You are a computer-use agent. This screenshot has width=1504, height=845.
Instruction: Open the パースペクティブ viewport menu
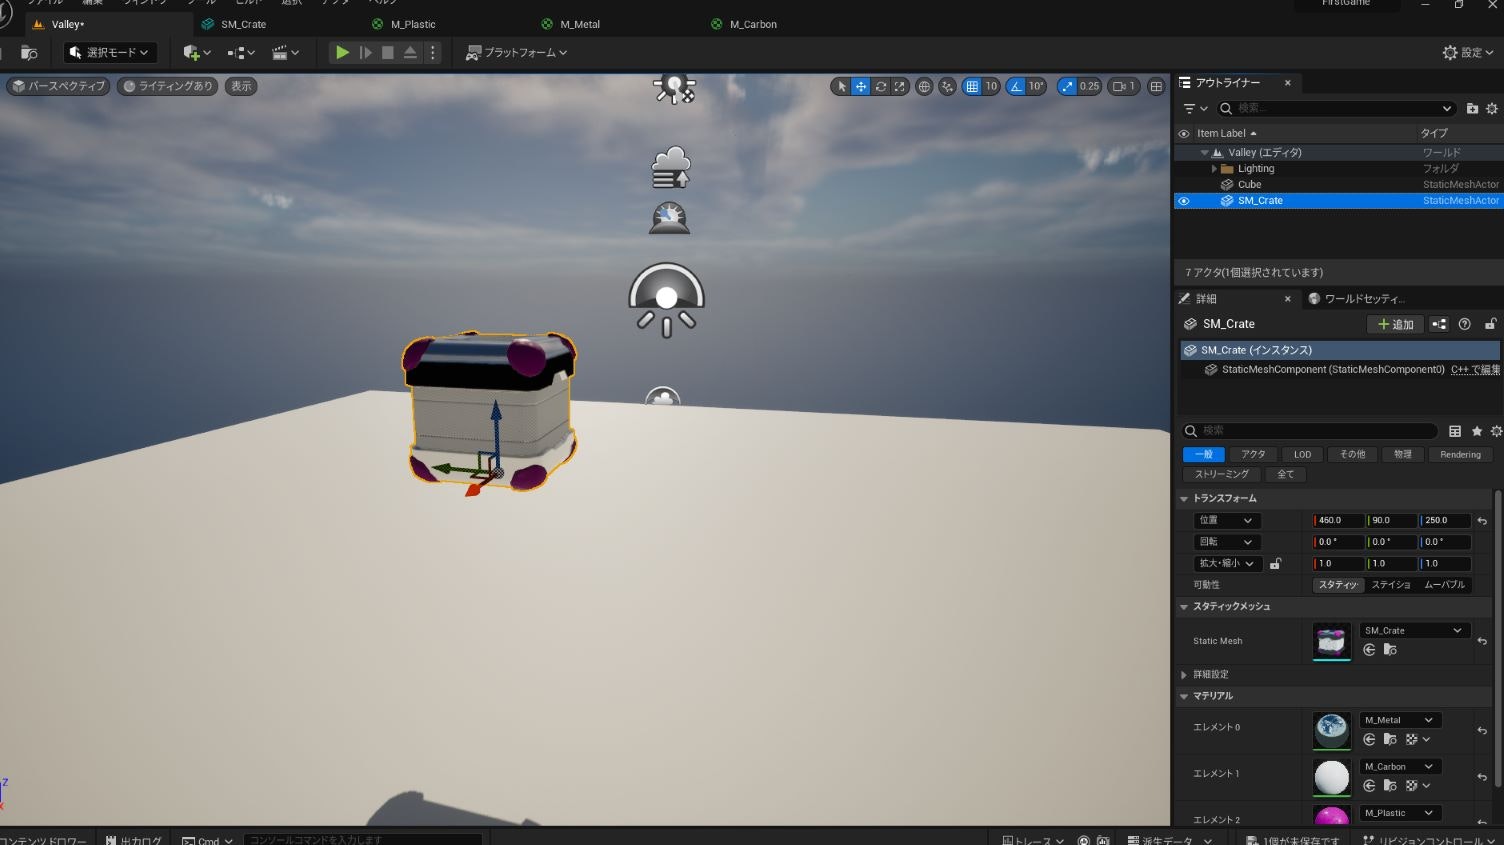[x=59, y=86]
